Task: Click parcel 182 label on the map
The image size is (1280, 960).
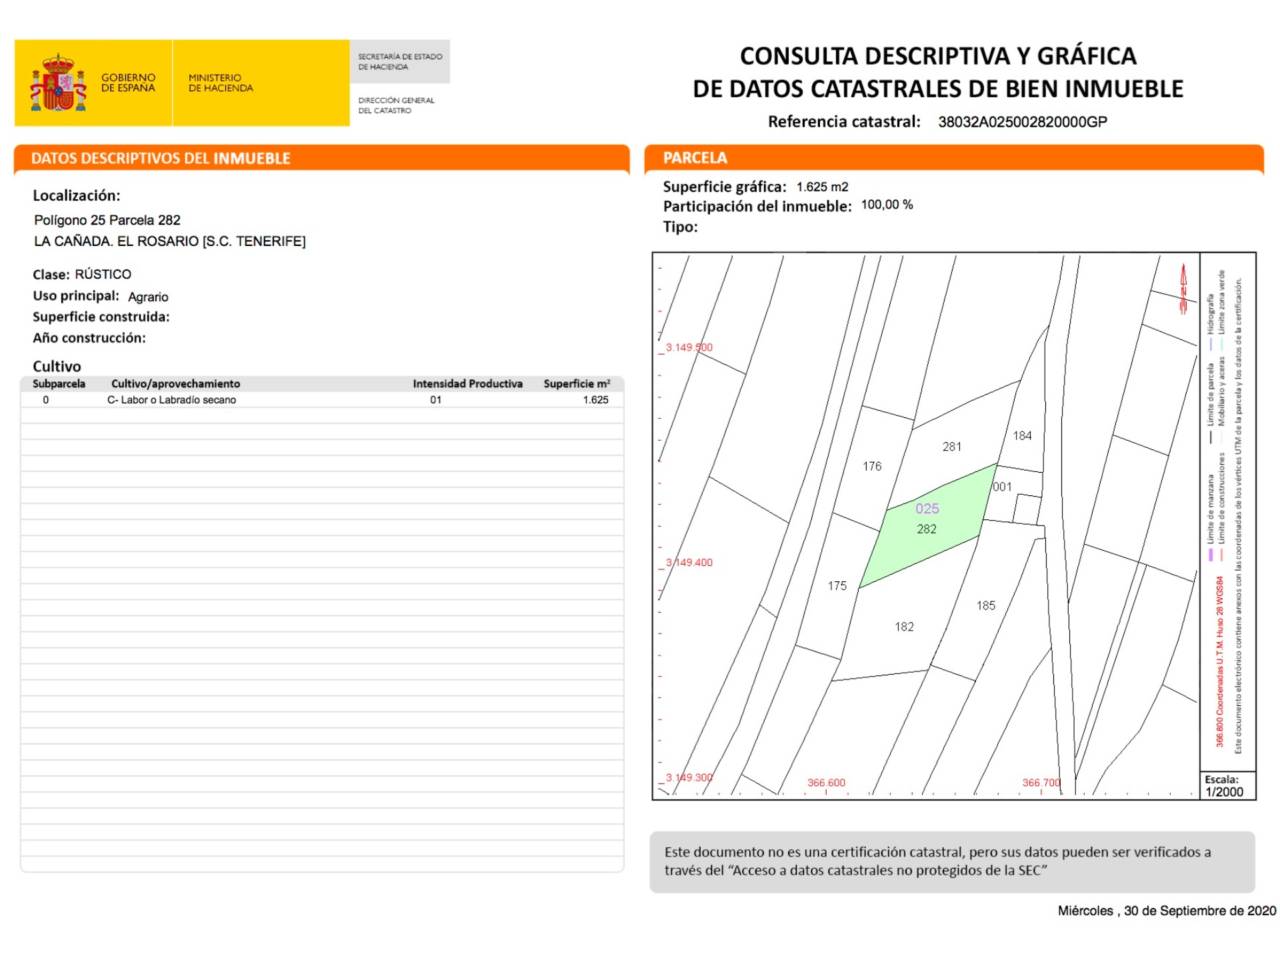Action: click(904, 627)
